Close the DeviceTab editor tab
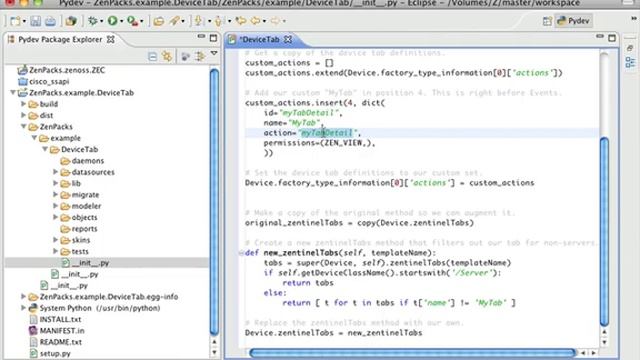 [288, 40]
